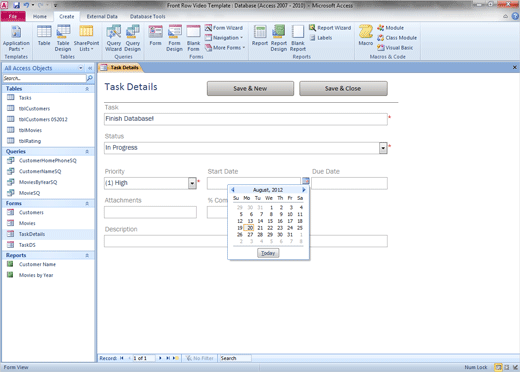Insert a new Module
This screenshot has width=520, height=372.
click(390, 28)
